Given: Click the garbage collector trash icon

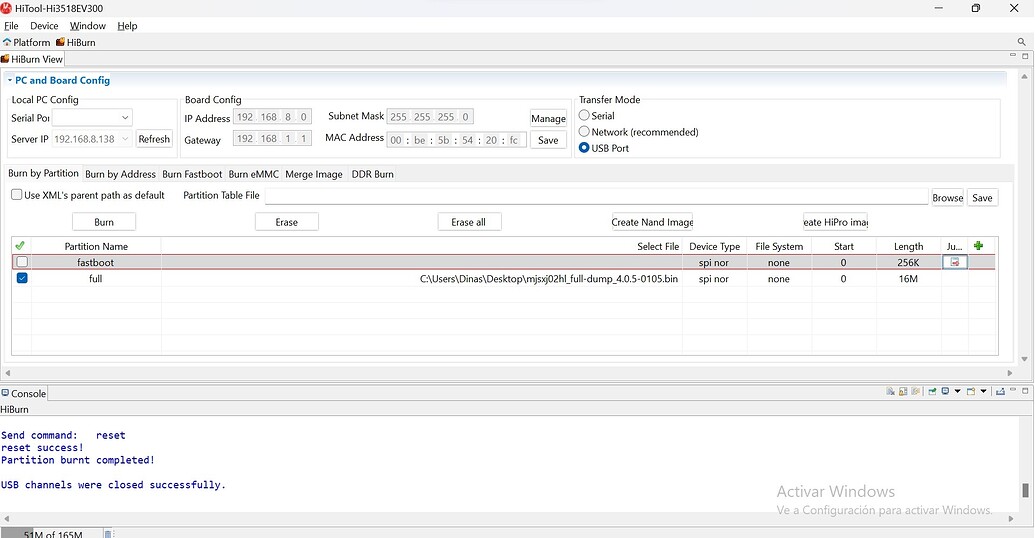Looking at the screenshot, I should pos(108,533).
